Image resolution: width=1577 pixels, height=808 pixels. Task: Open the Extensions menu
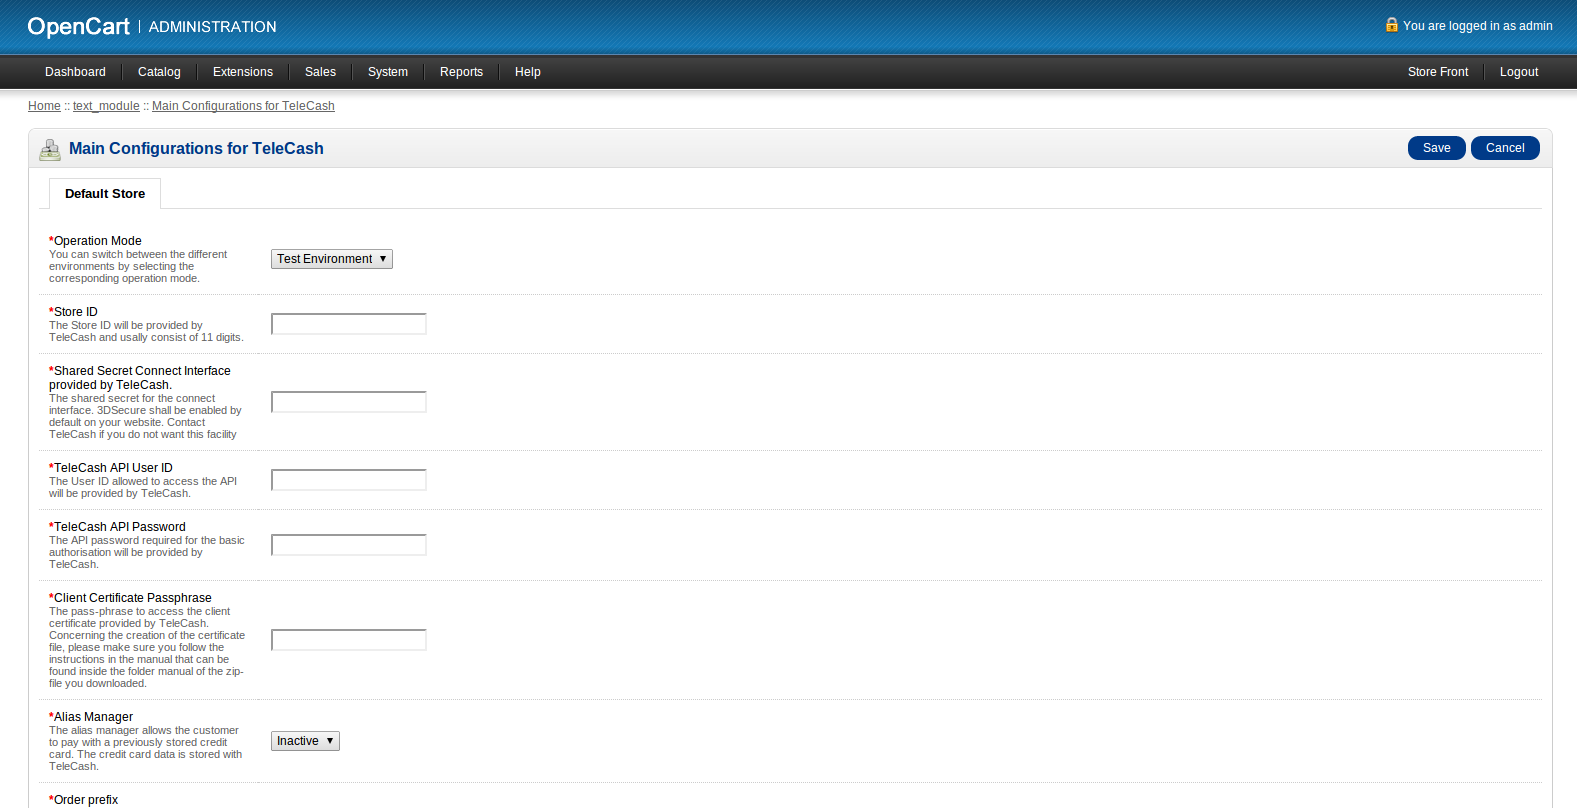(242, 72)
